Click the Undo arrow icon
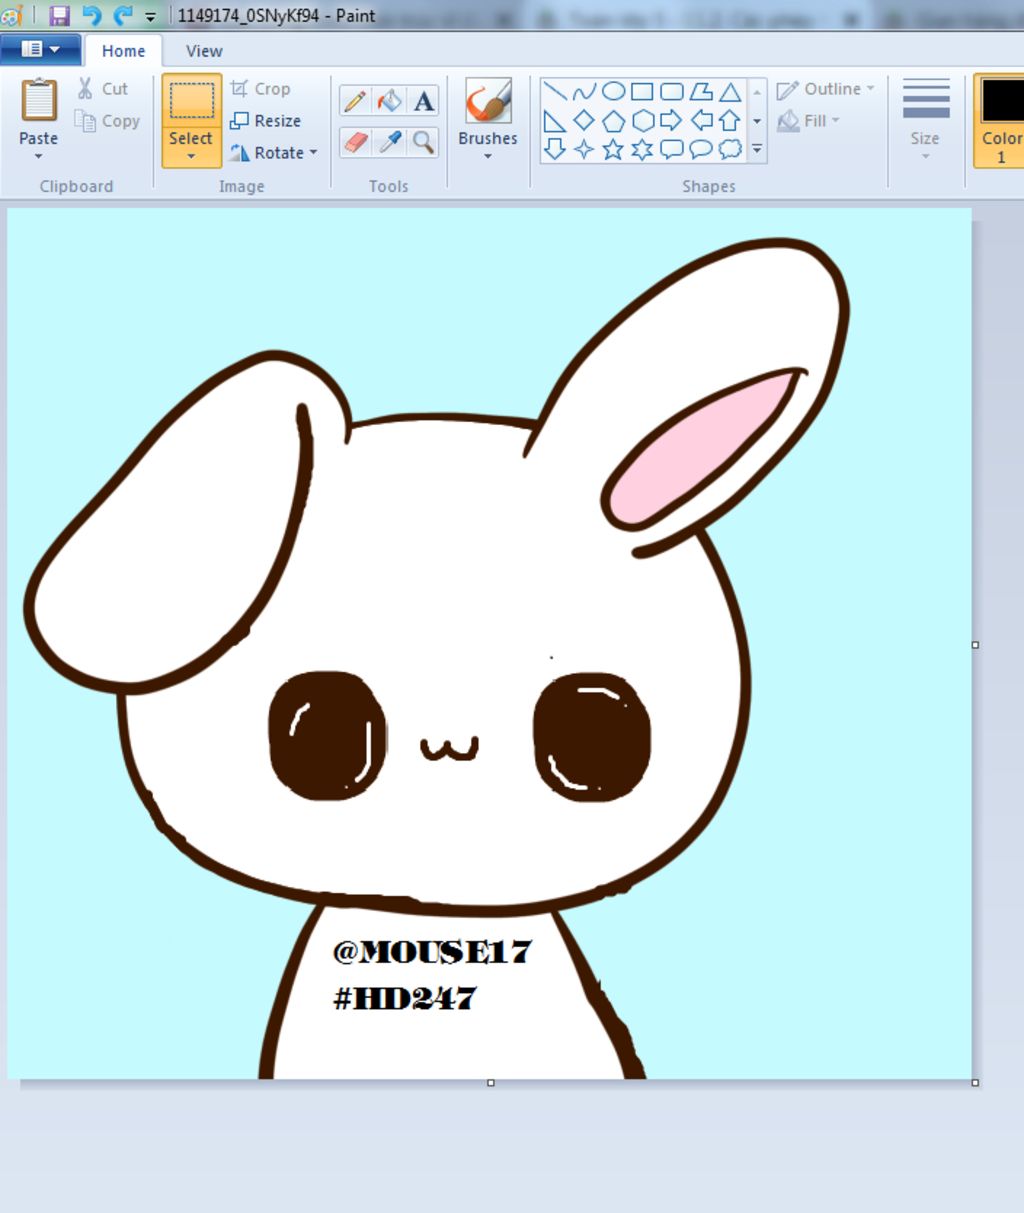This screenshot has height=1213, width=1024. point(91,15)
